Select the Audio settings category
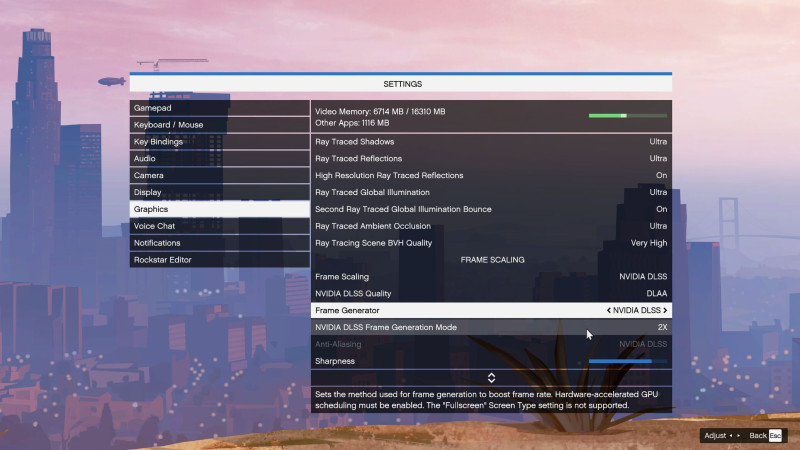The height and width of the screenshot is (450, 800). [x=219, y=159]
